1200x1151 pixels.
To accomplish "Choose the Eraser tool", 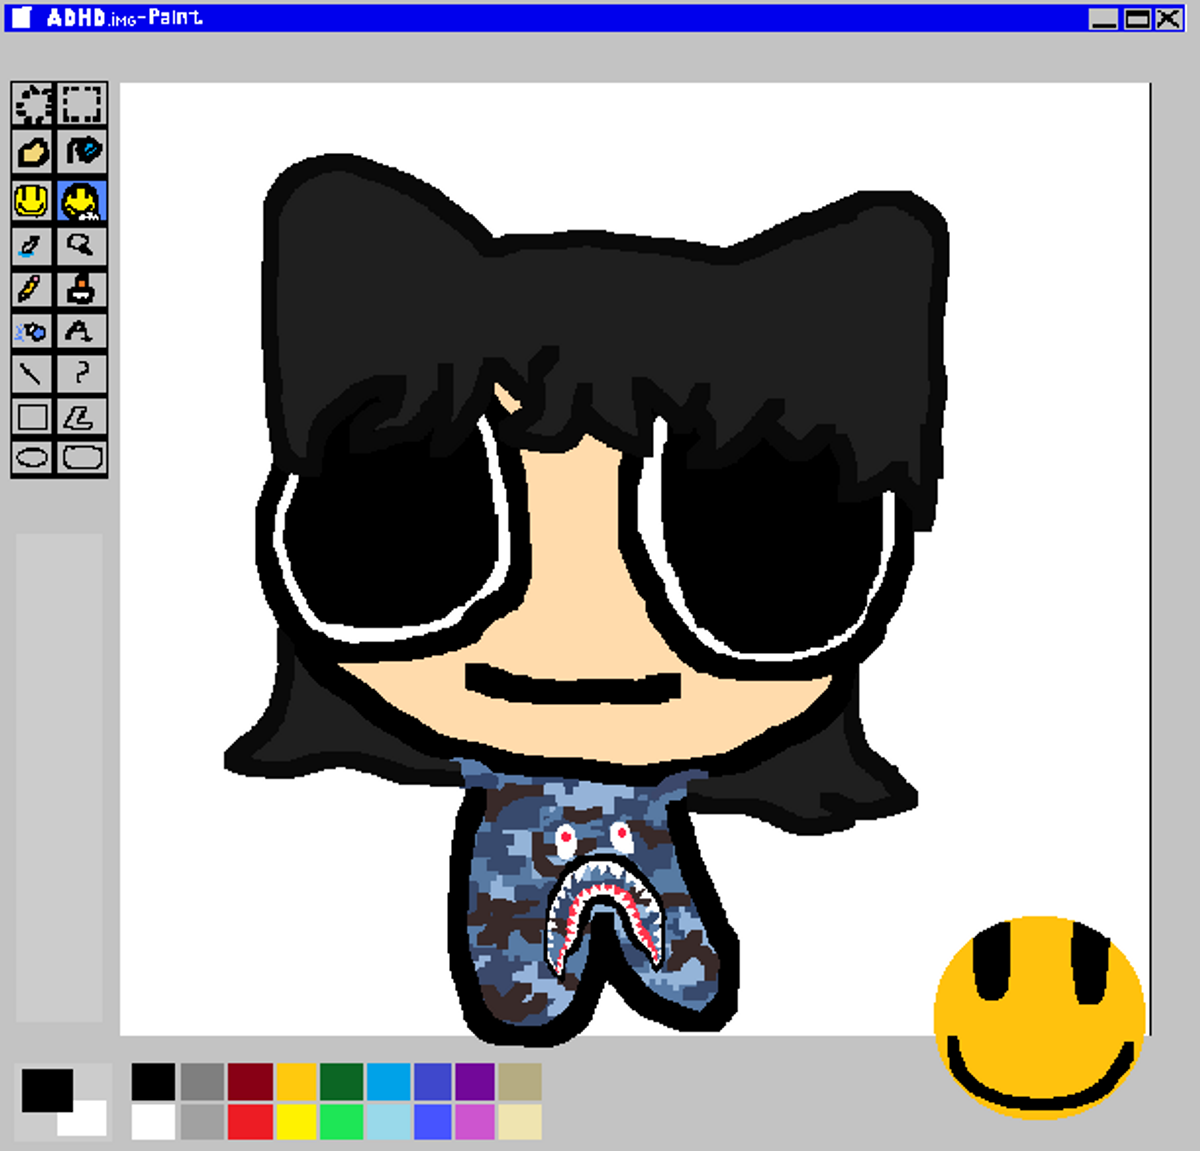I will coord(33,152).
